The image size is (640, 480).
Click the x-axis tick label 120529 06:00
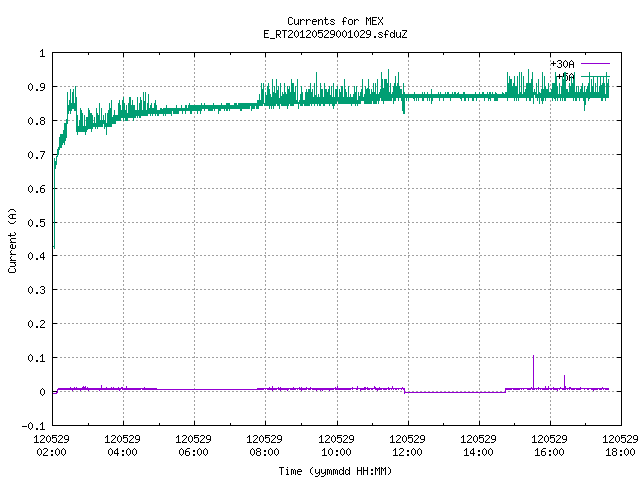coord(193,445)
